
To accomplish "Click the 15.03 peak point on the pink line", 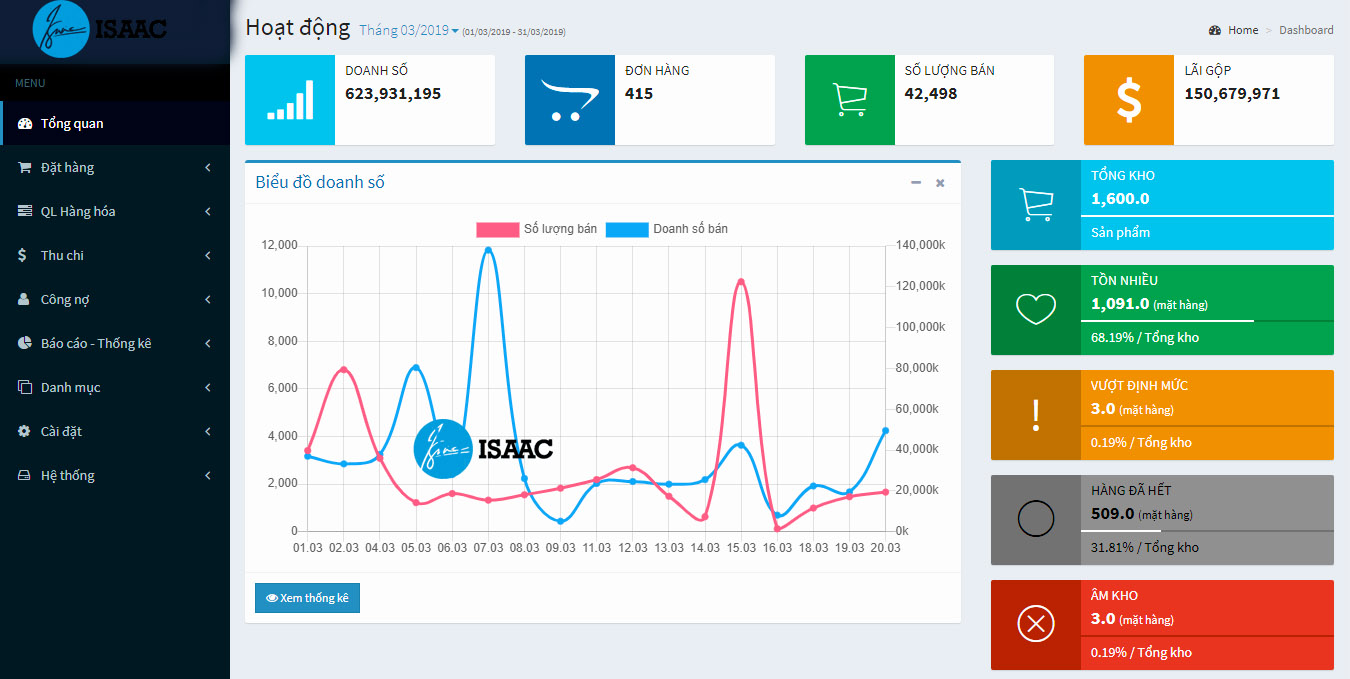I will (740, 282).
